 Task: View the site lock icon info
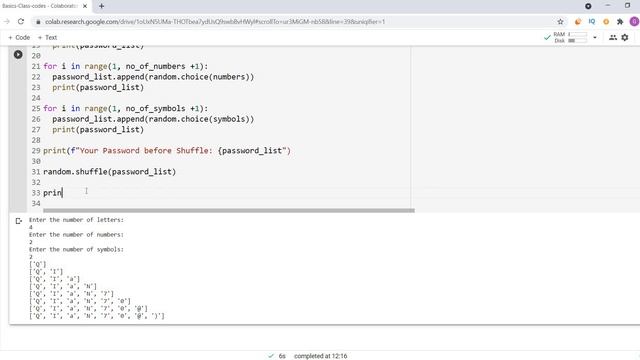pyautogui.click(x=38, y=22)
